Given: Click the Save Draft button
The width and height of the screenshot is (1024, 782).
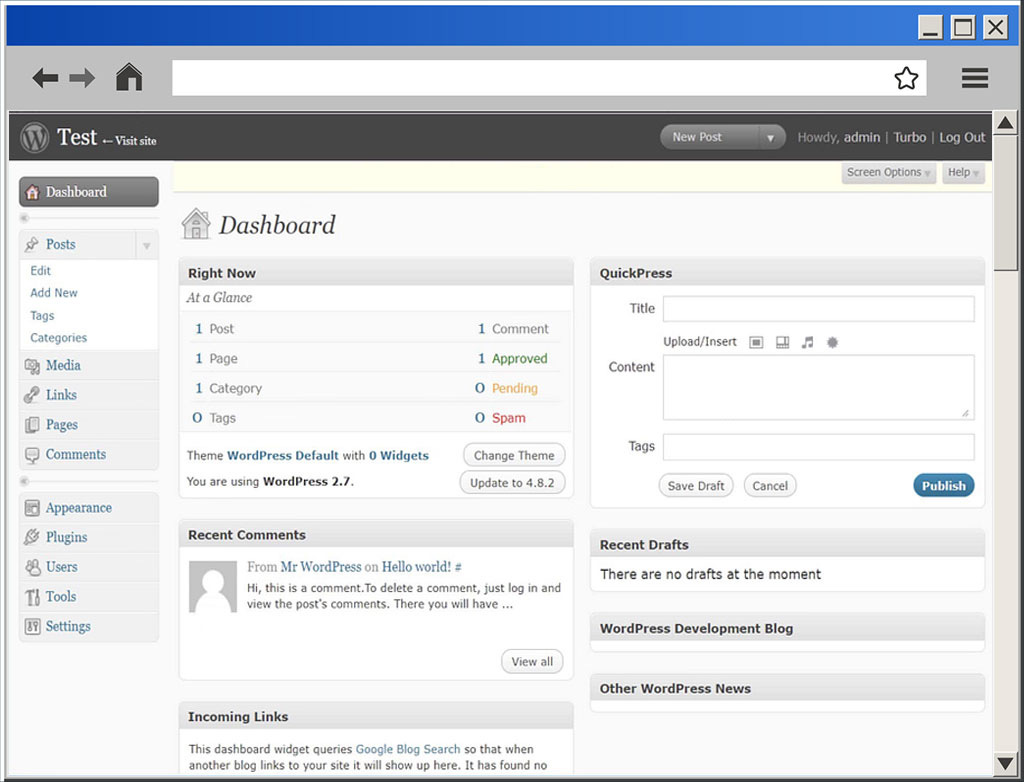Looking at the screenshot, I should (696, 486).
